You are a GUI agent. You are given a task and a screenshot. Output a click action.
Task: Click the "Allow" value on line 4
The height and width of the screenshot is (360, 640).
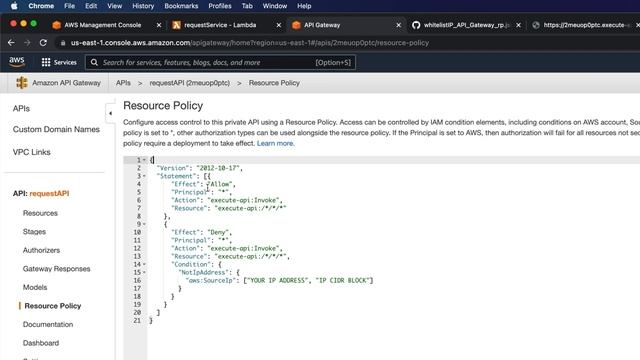[x=220, y=184]
